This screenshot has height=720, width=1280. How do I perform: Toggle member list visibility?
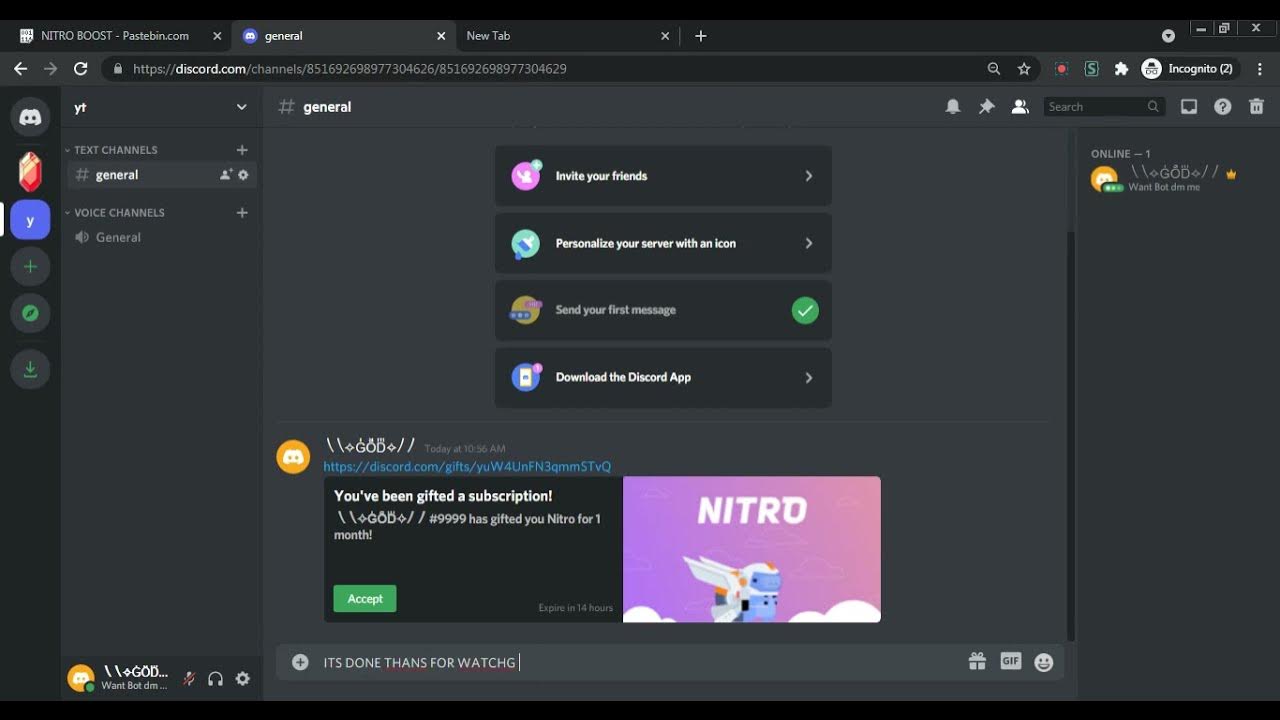point(1020,107)
